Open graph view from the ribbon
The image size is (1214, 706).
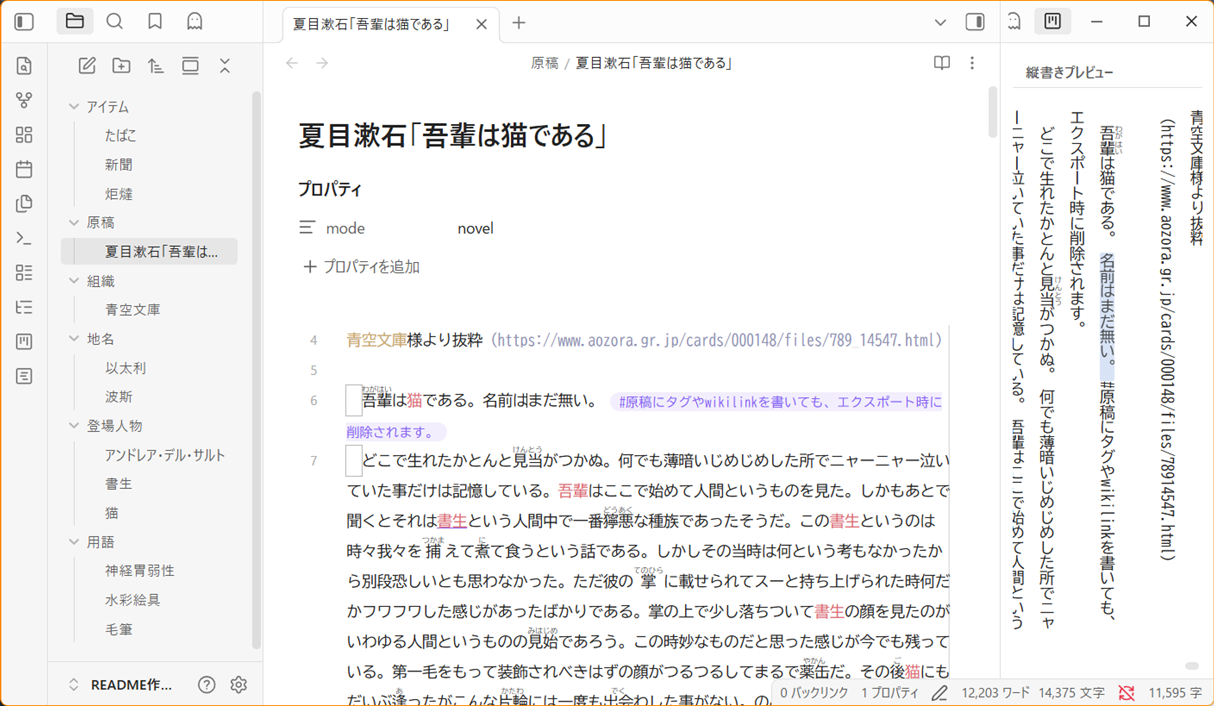(x=24, y=100)
